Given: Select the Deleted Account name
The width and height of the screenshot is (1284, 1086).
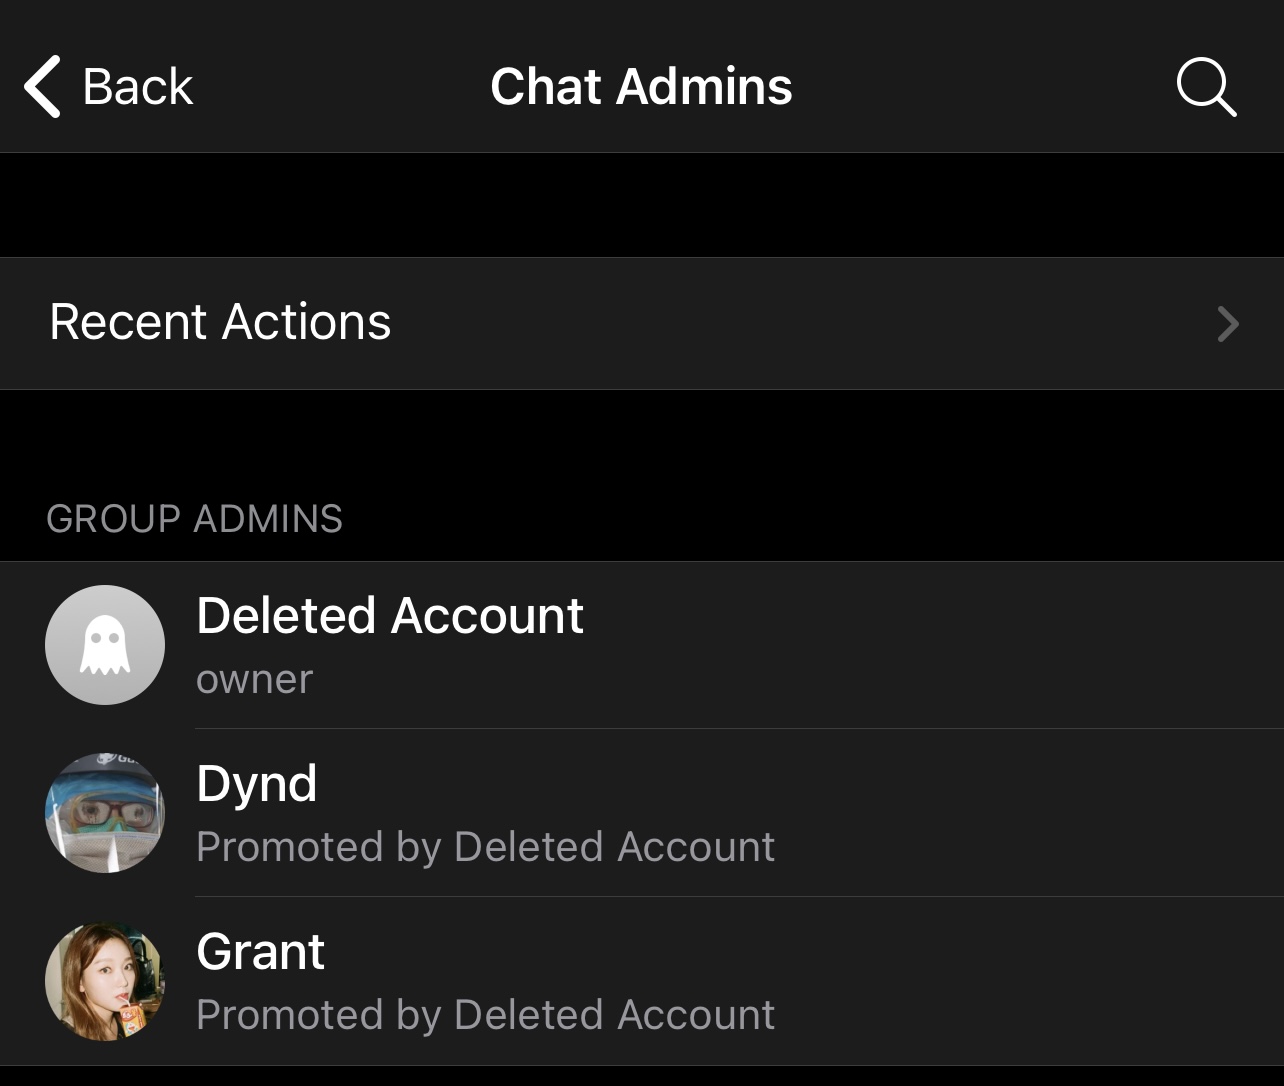Looking at the screenshot, I should (x=390, y=616).
